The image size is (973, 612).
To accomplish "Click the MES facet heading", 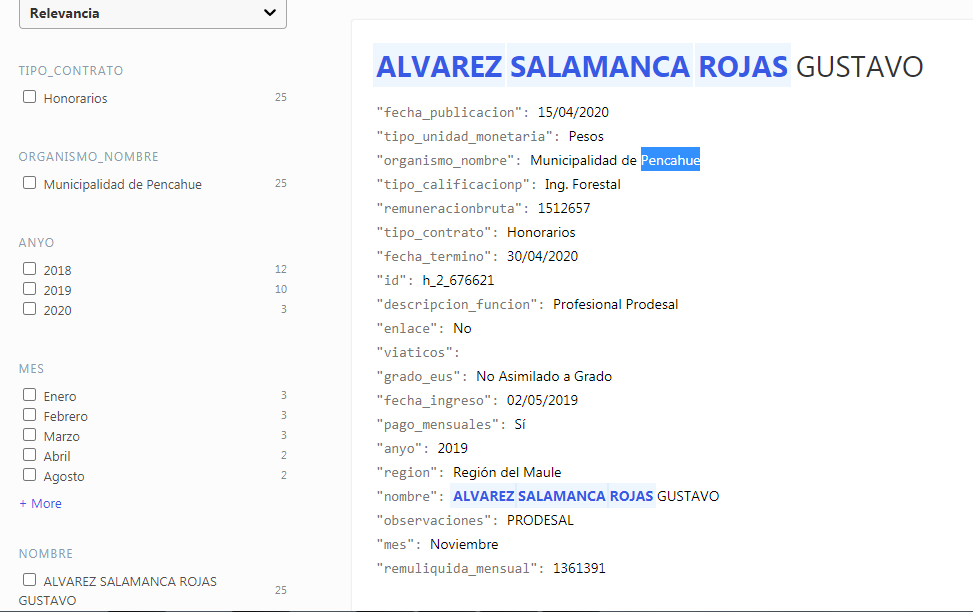I will point(31,369).
